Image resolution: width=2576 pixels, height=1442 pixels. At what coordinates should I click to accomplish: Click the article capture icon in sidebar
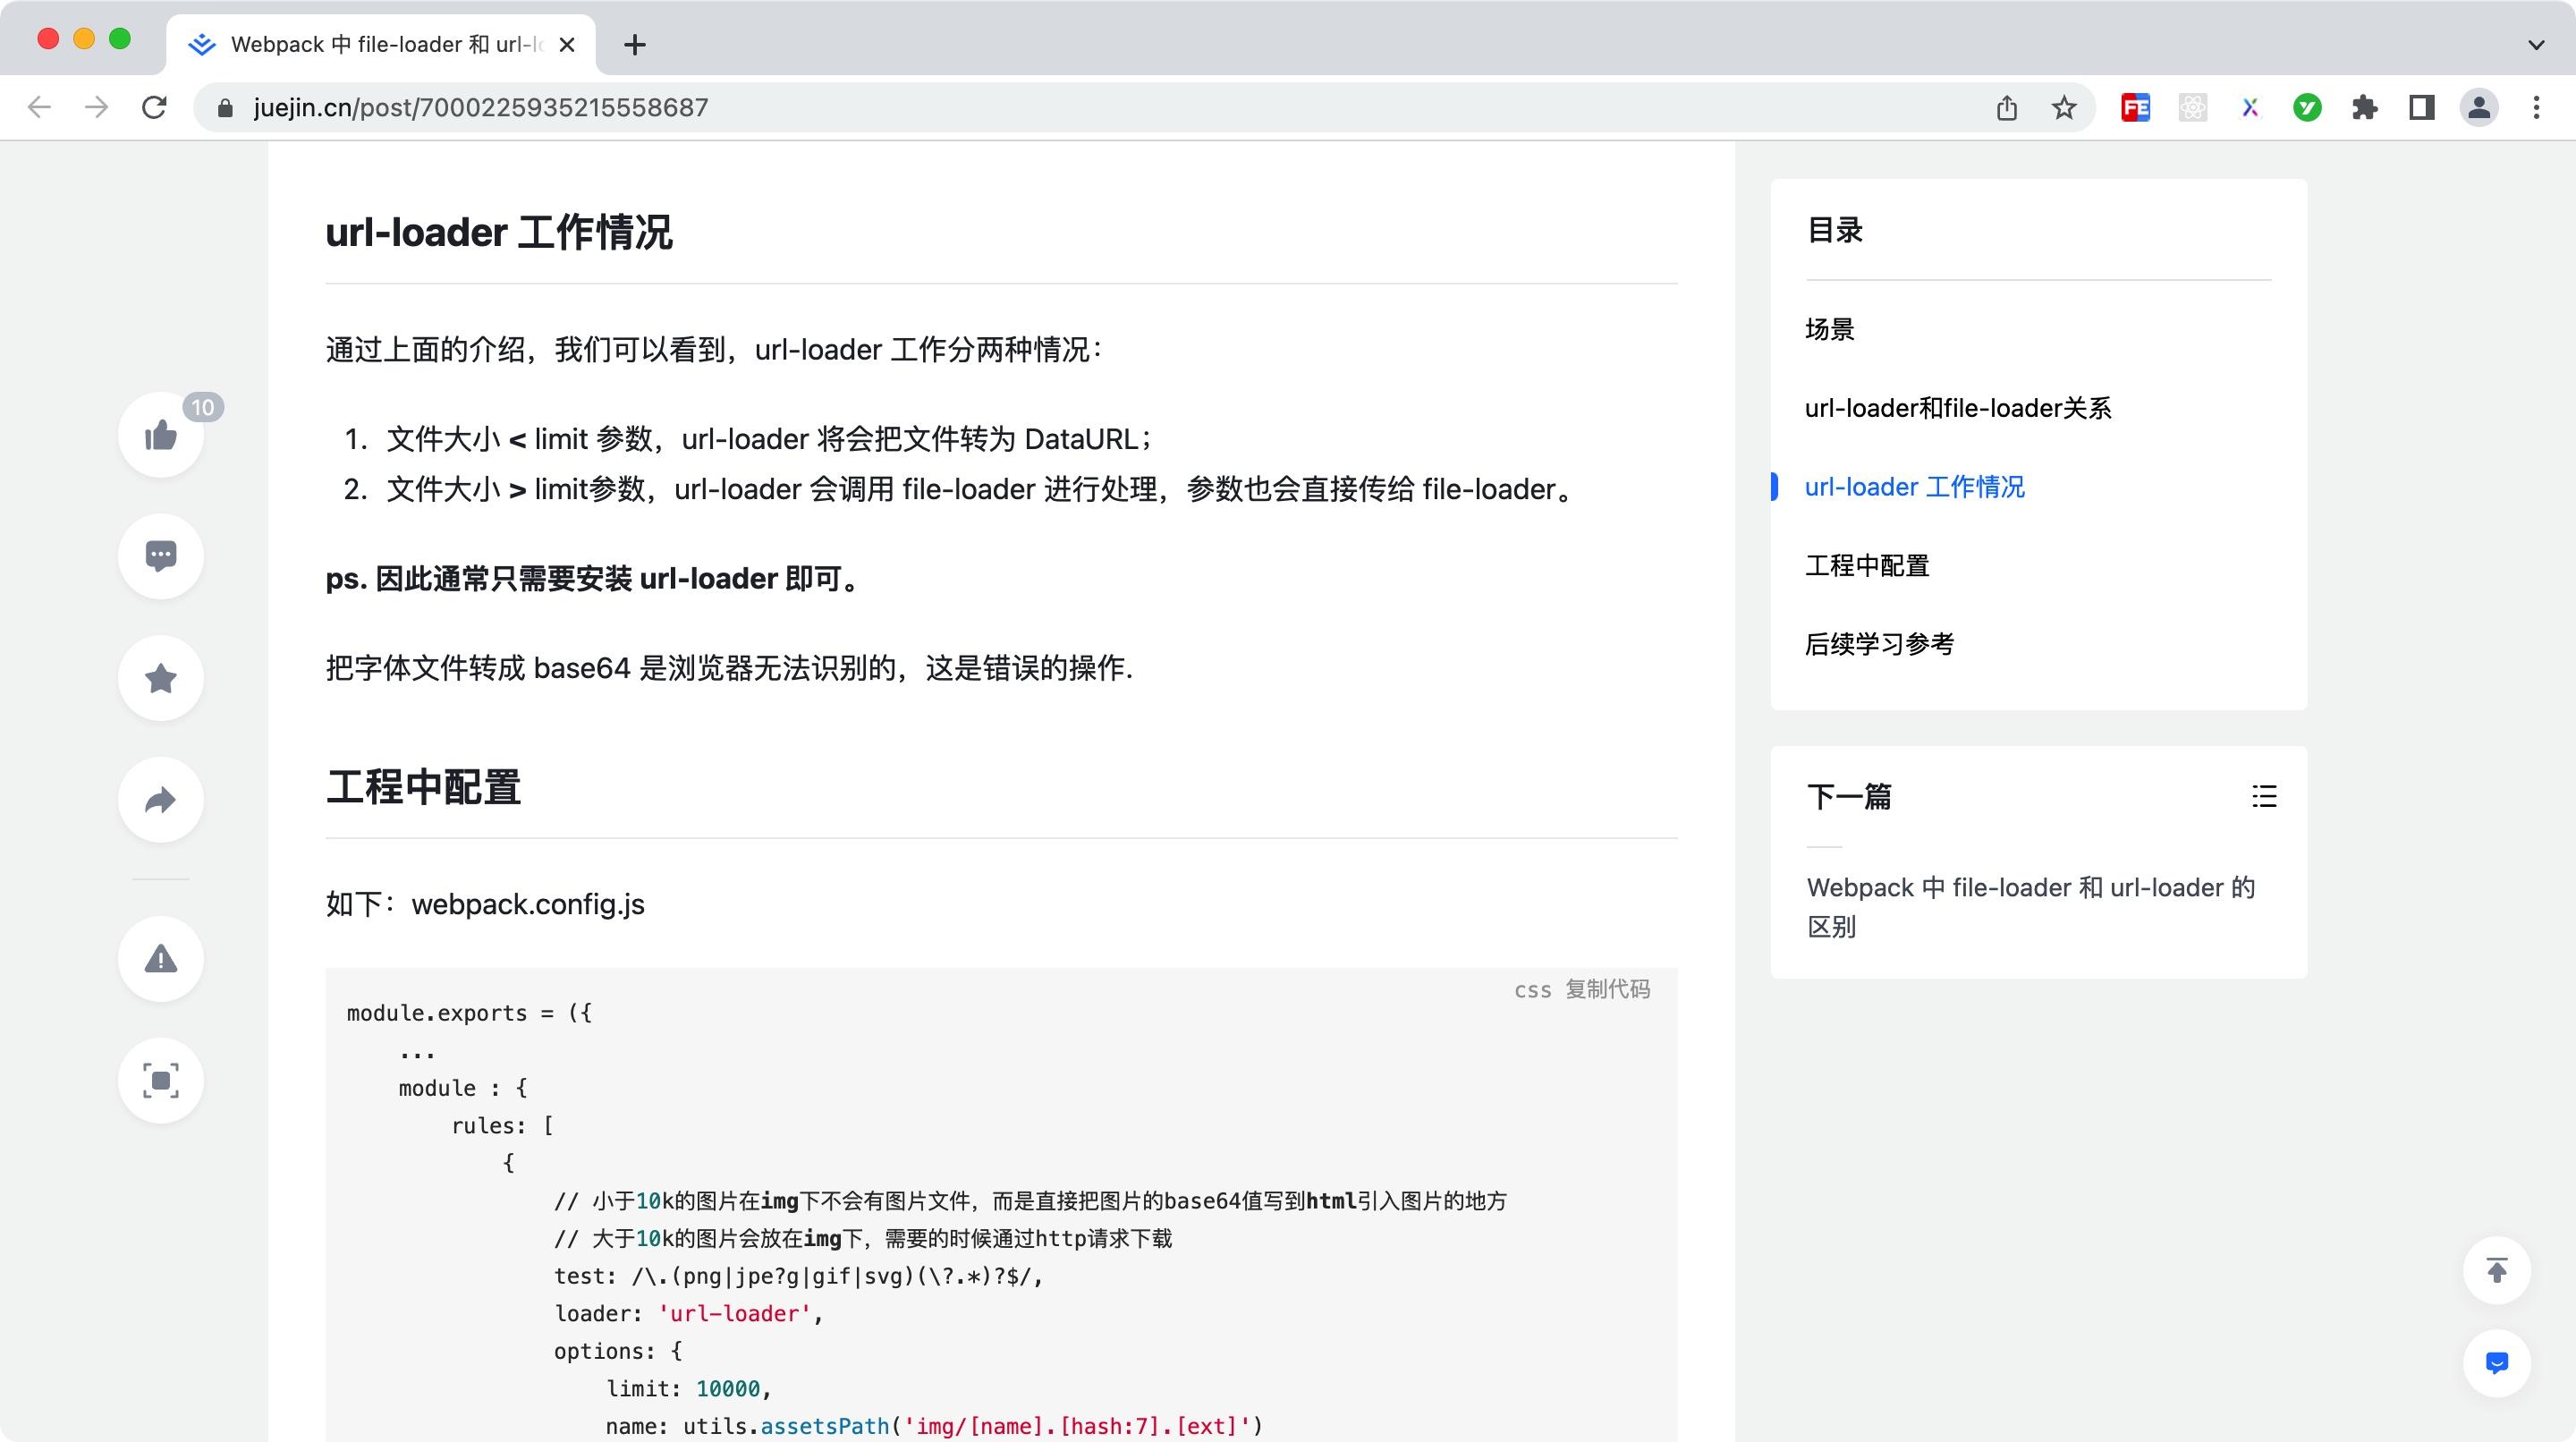coord(160,1080)
